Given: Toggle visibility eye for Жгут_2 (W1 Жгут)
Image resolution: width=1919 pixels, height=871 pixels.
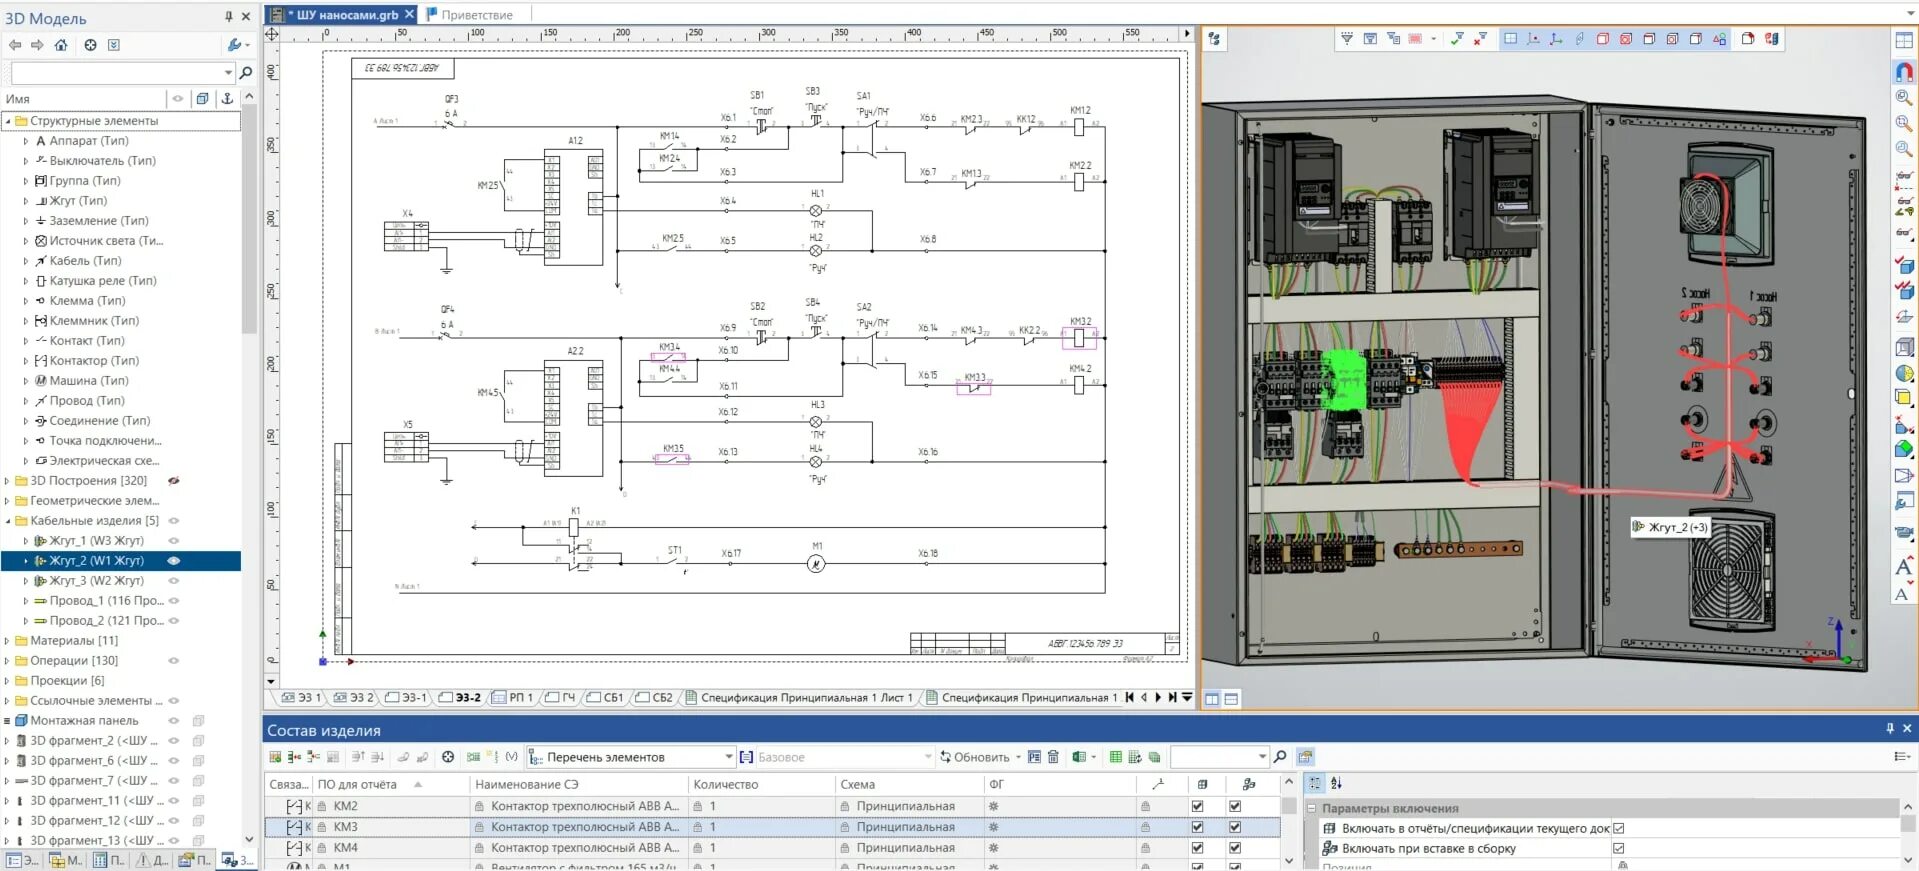Looking at the screenshot, I should 174,561.
